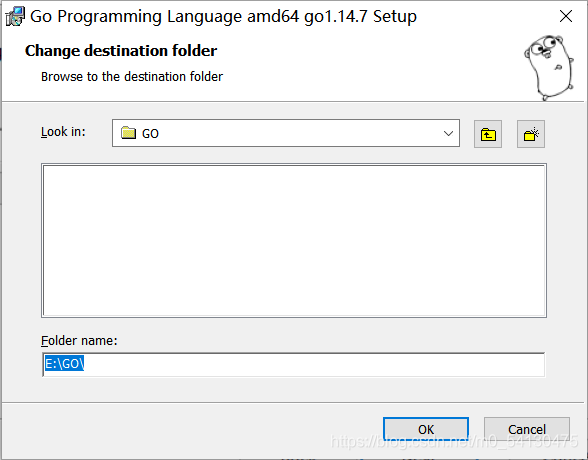
Task: Close the Go Setup dialog
Action: pos(566,16)
